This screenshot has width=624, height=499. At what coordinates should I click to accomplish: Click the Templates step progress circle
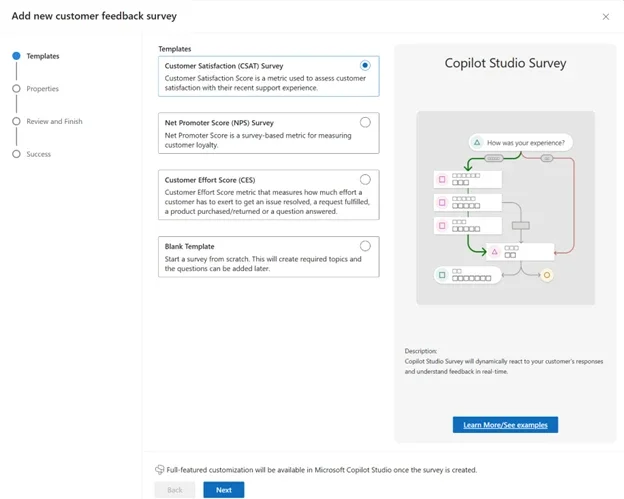pos(16,56)
